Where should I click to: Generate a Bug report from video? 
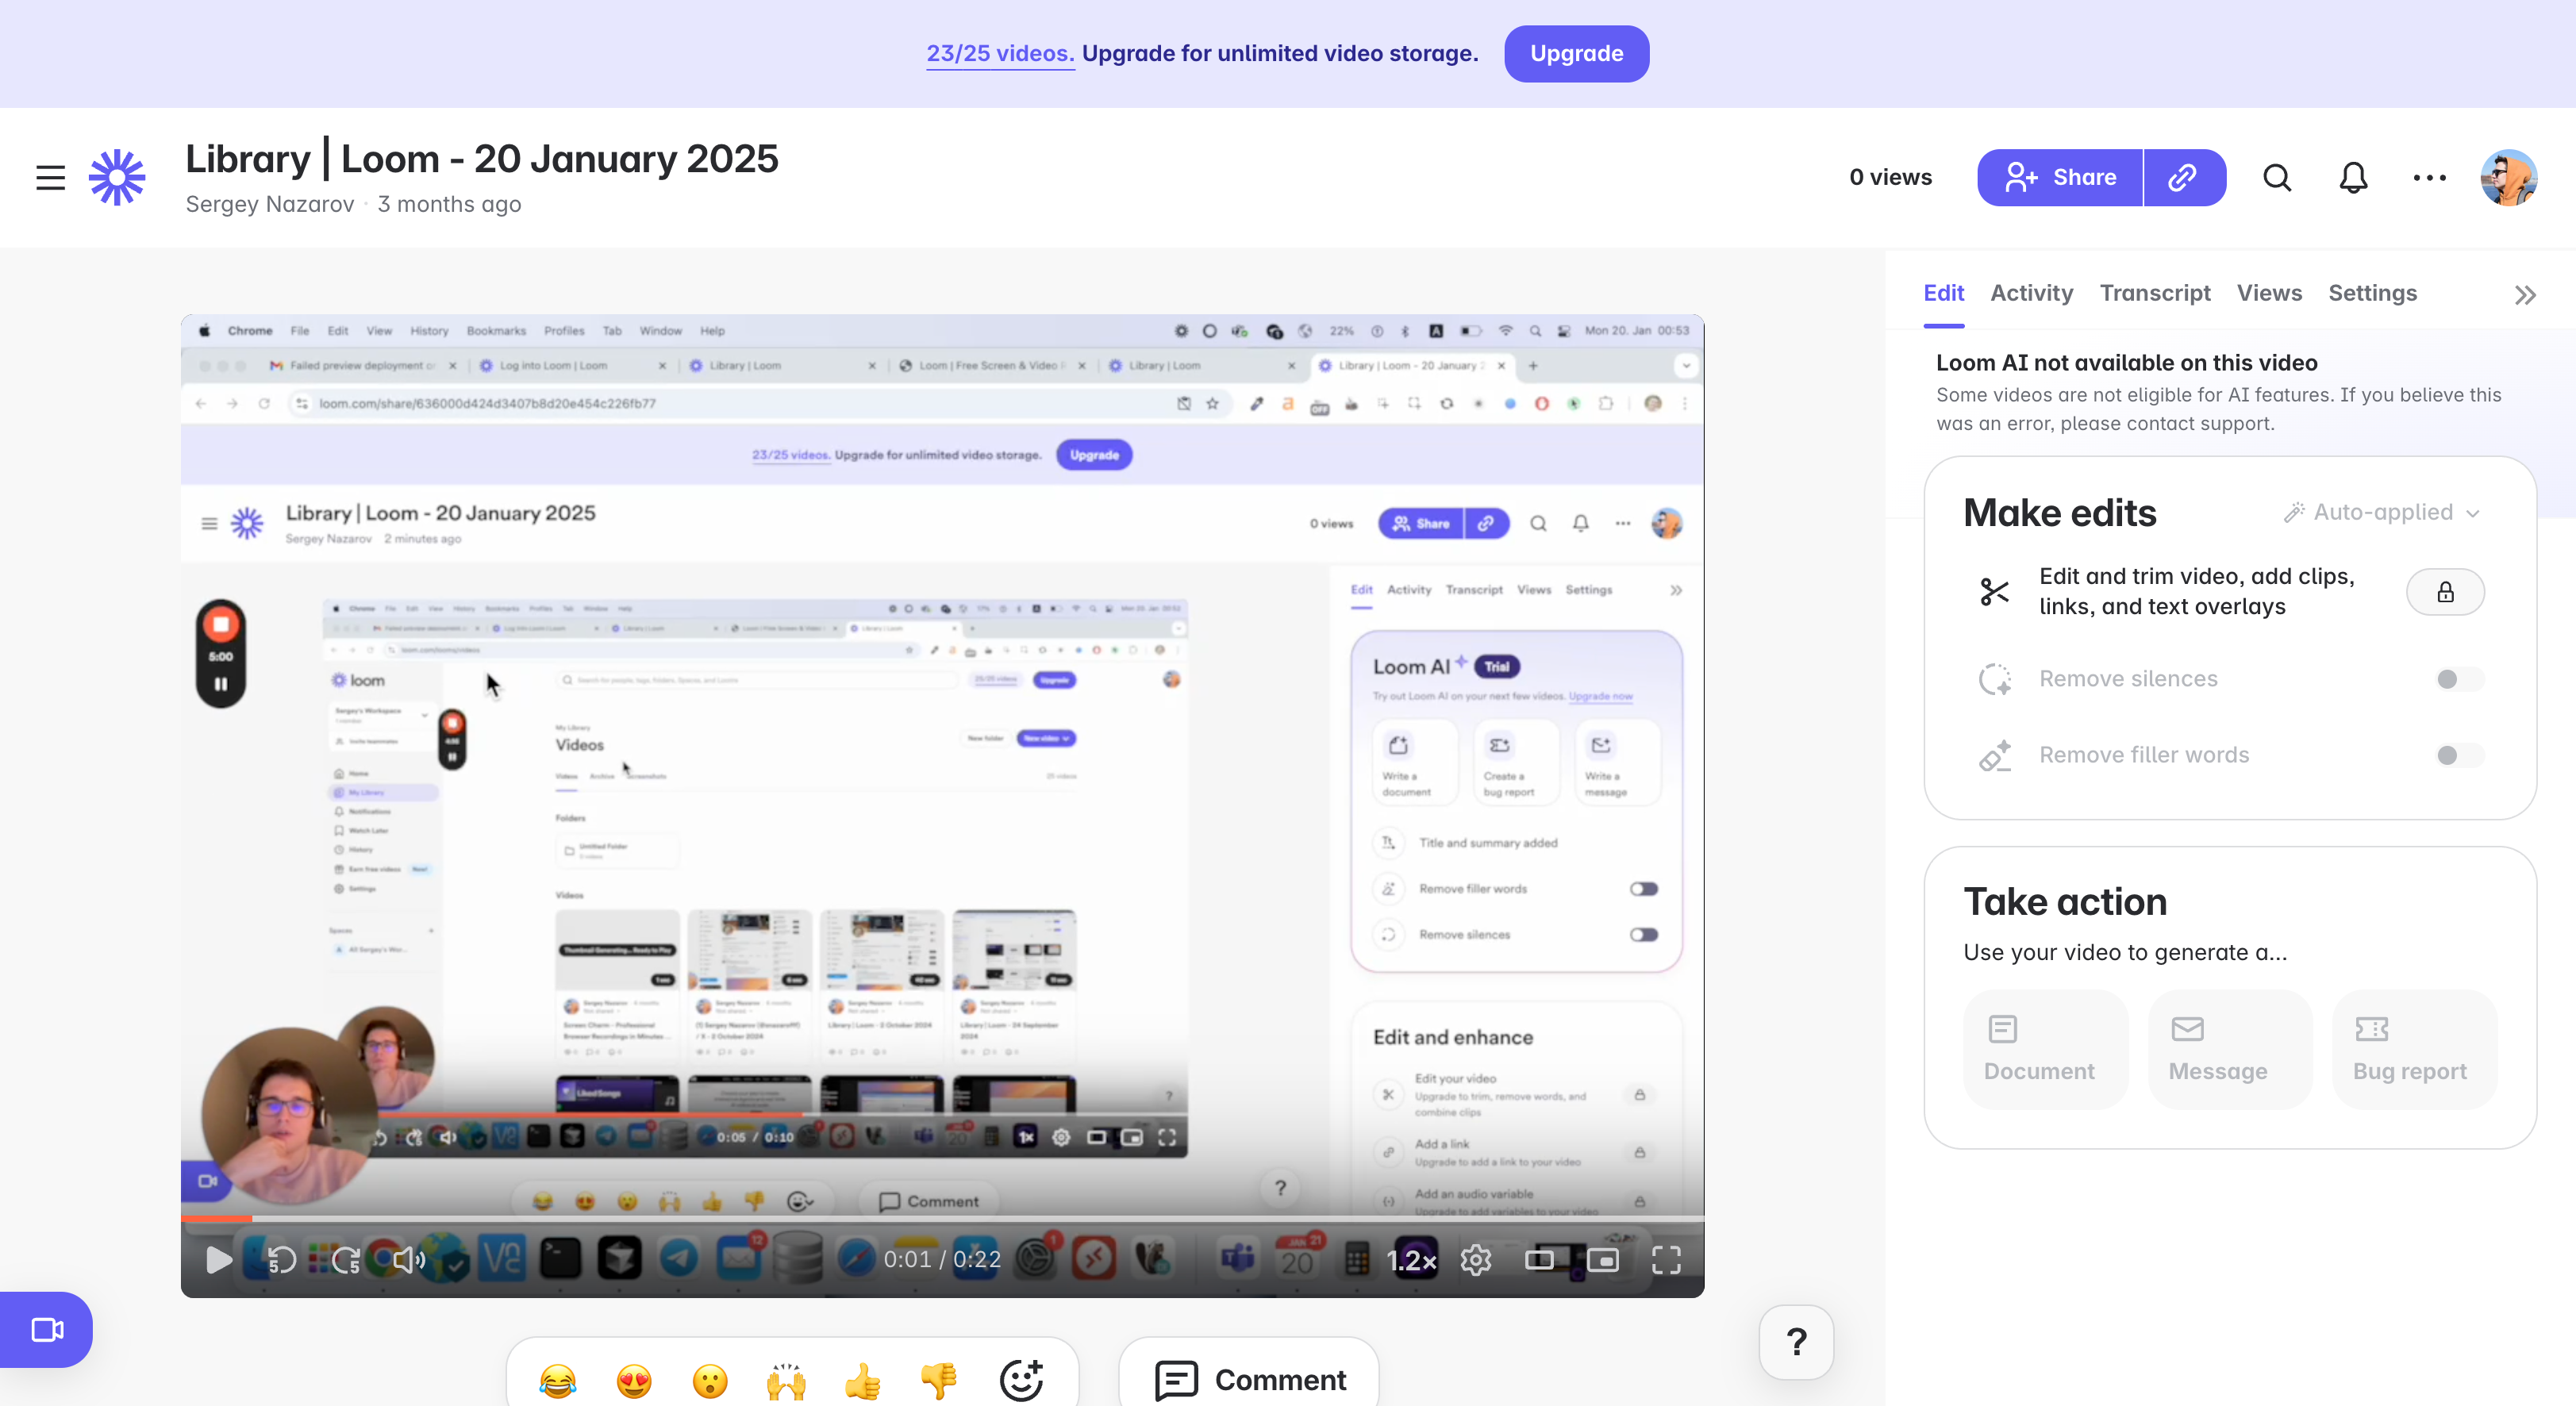click(x=2414, y=1049)
